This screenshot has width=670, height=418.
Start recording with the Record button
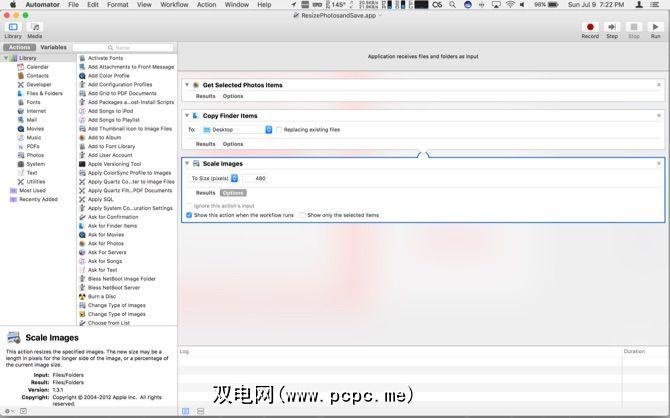[x=590, y=27]
